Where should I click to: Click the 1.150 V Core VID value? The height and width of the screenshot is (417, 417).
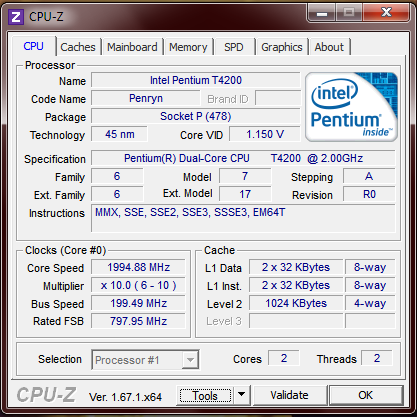(265, 134)
